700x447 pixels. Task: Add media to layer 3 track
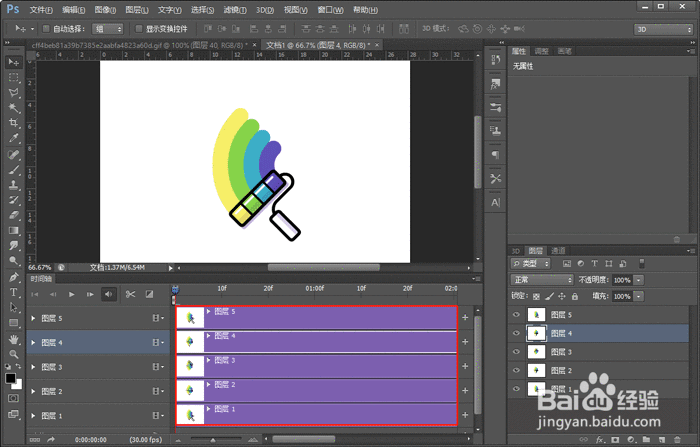(x=465, y=366)
